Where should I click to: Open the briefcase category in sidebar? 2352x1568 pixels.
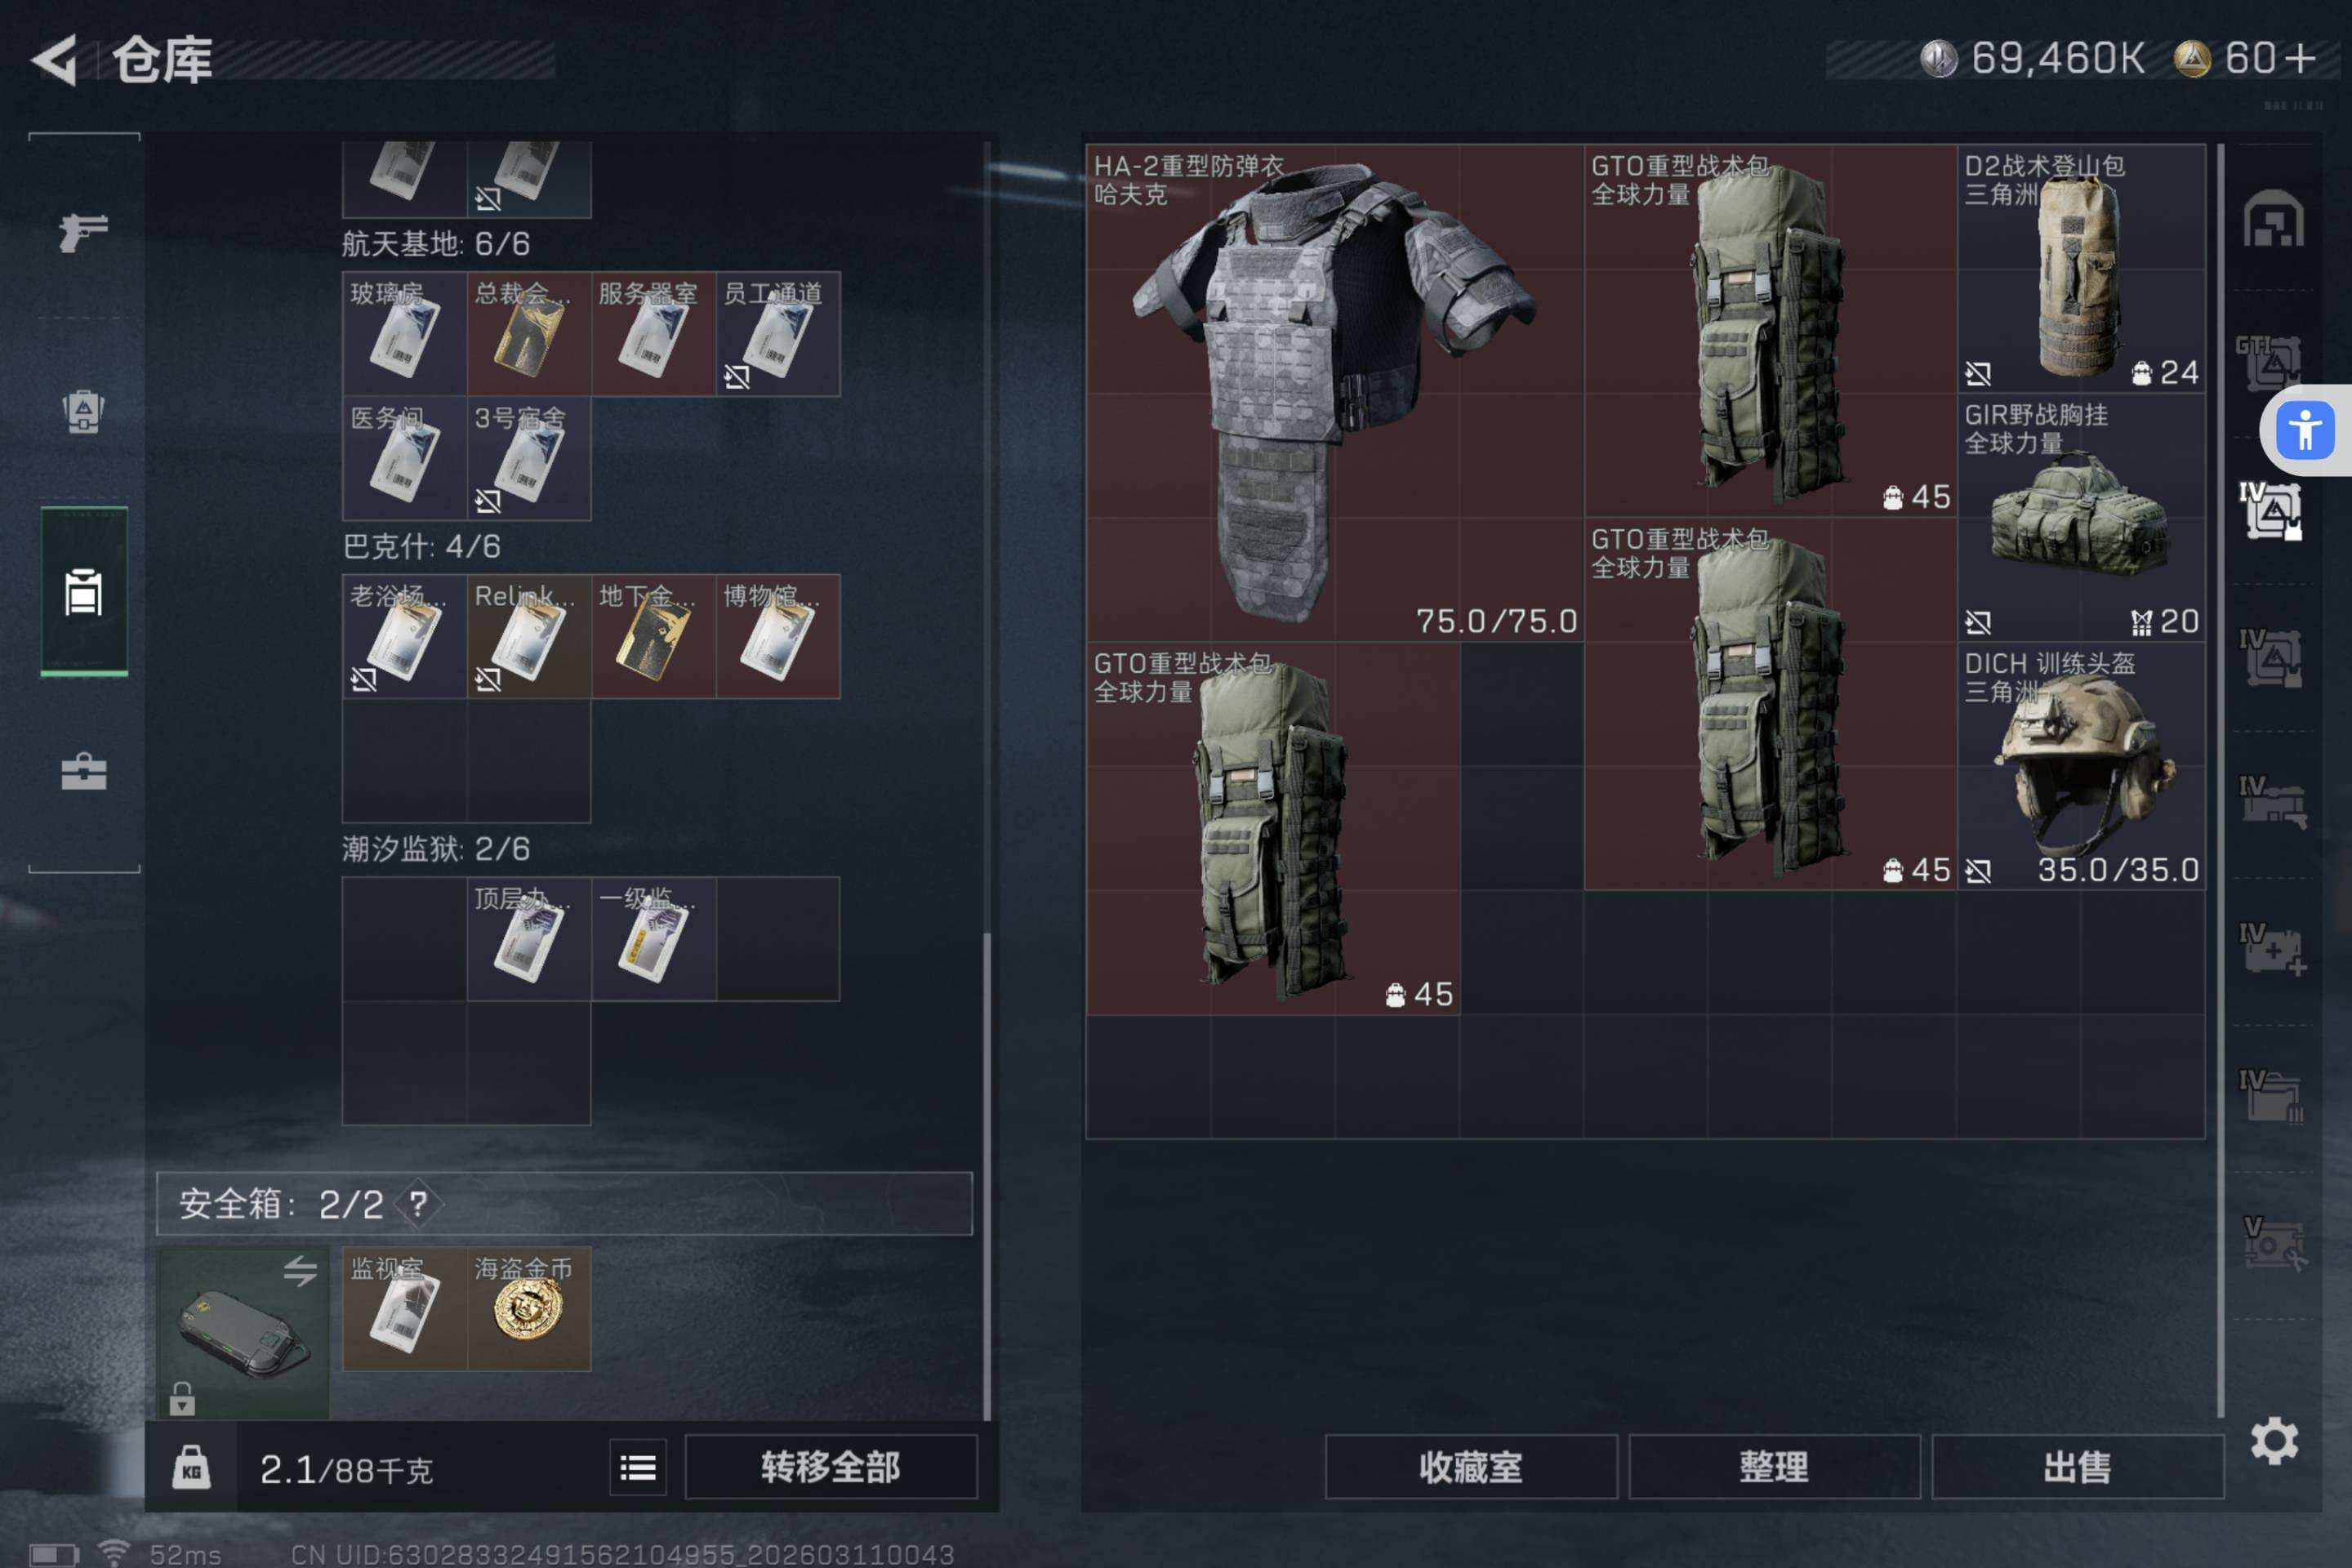click(x=84, y=771)
